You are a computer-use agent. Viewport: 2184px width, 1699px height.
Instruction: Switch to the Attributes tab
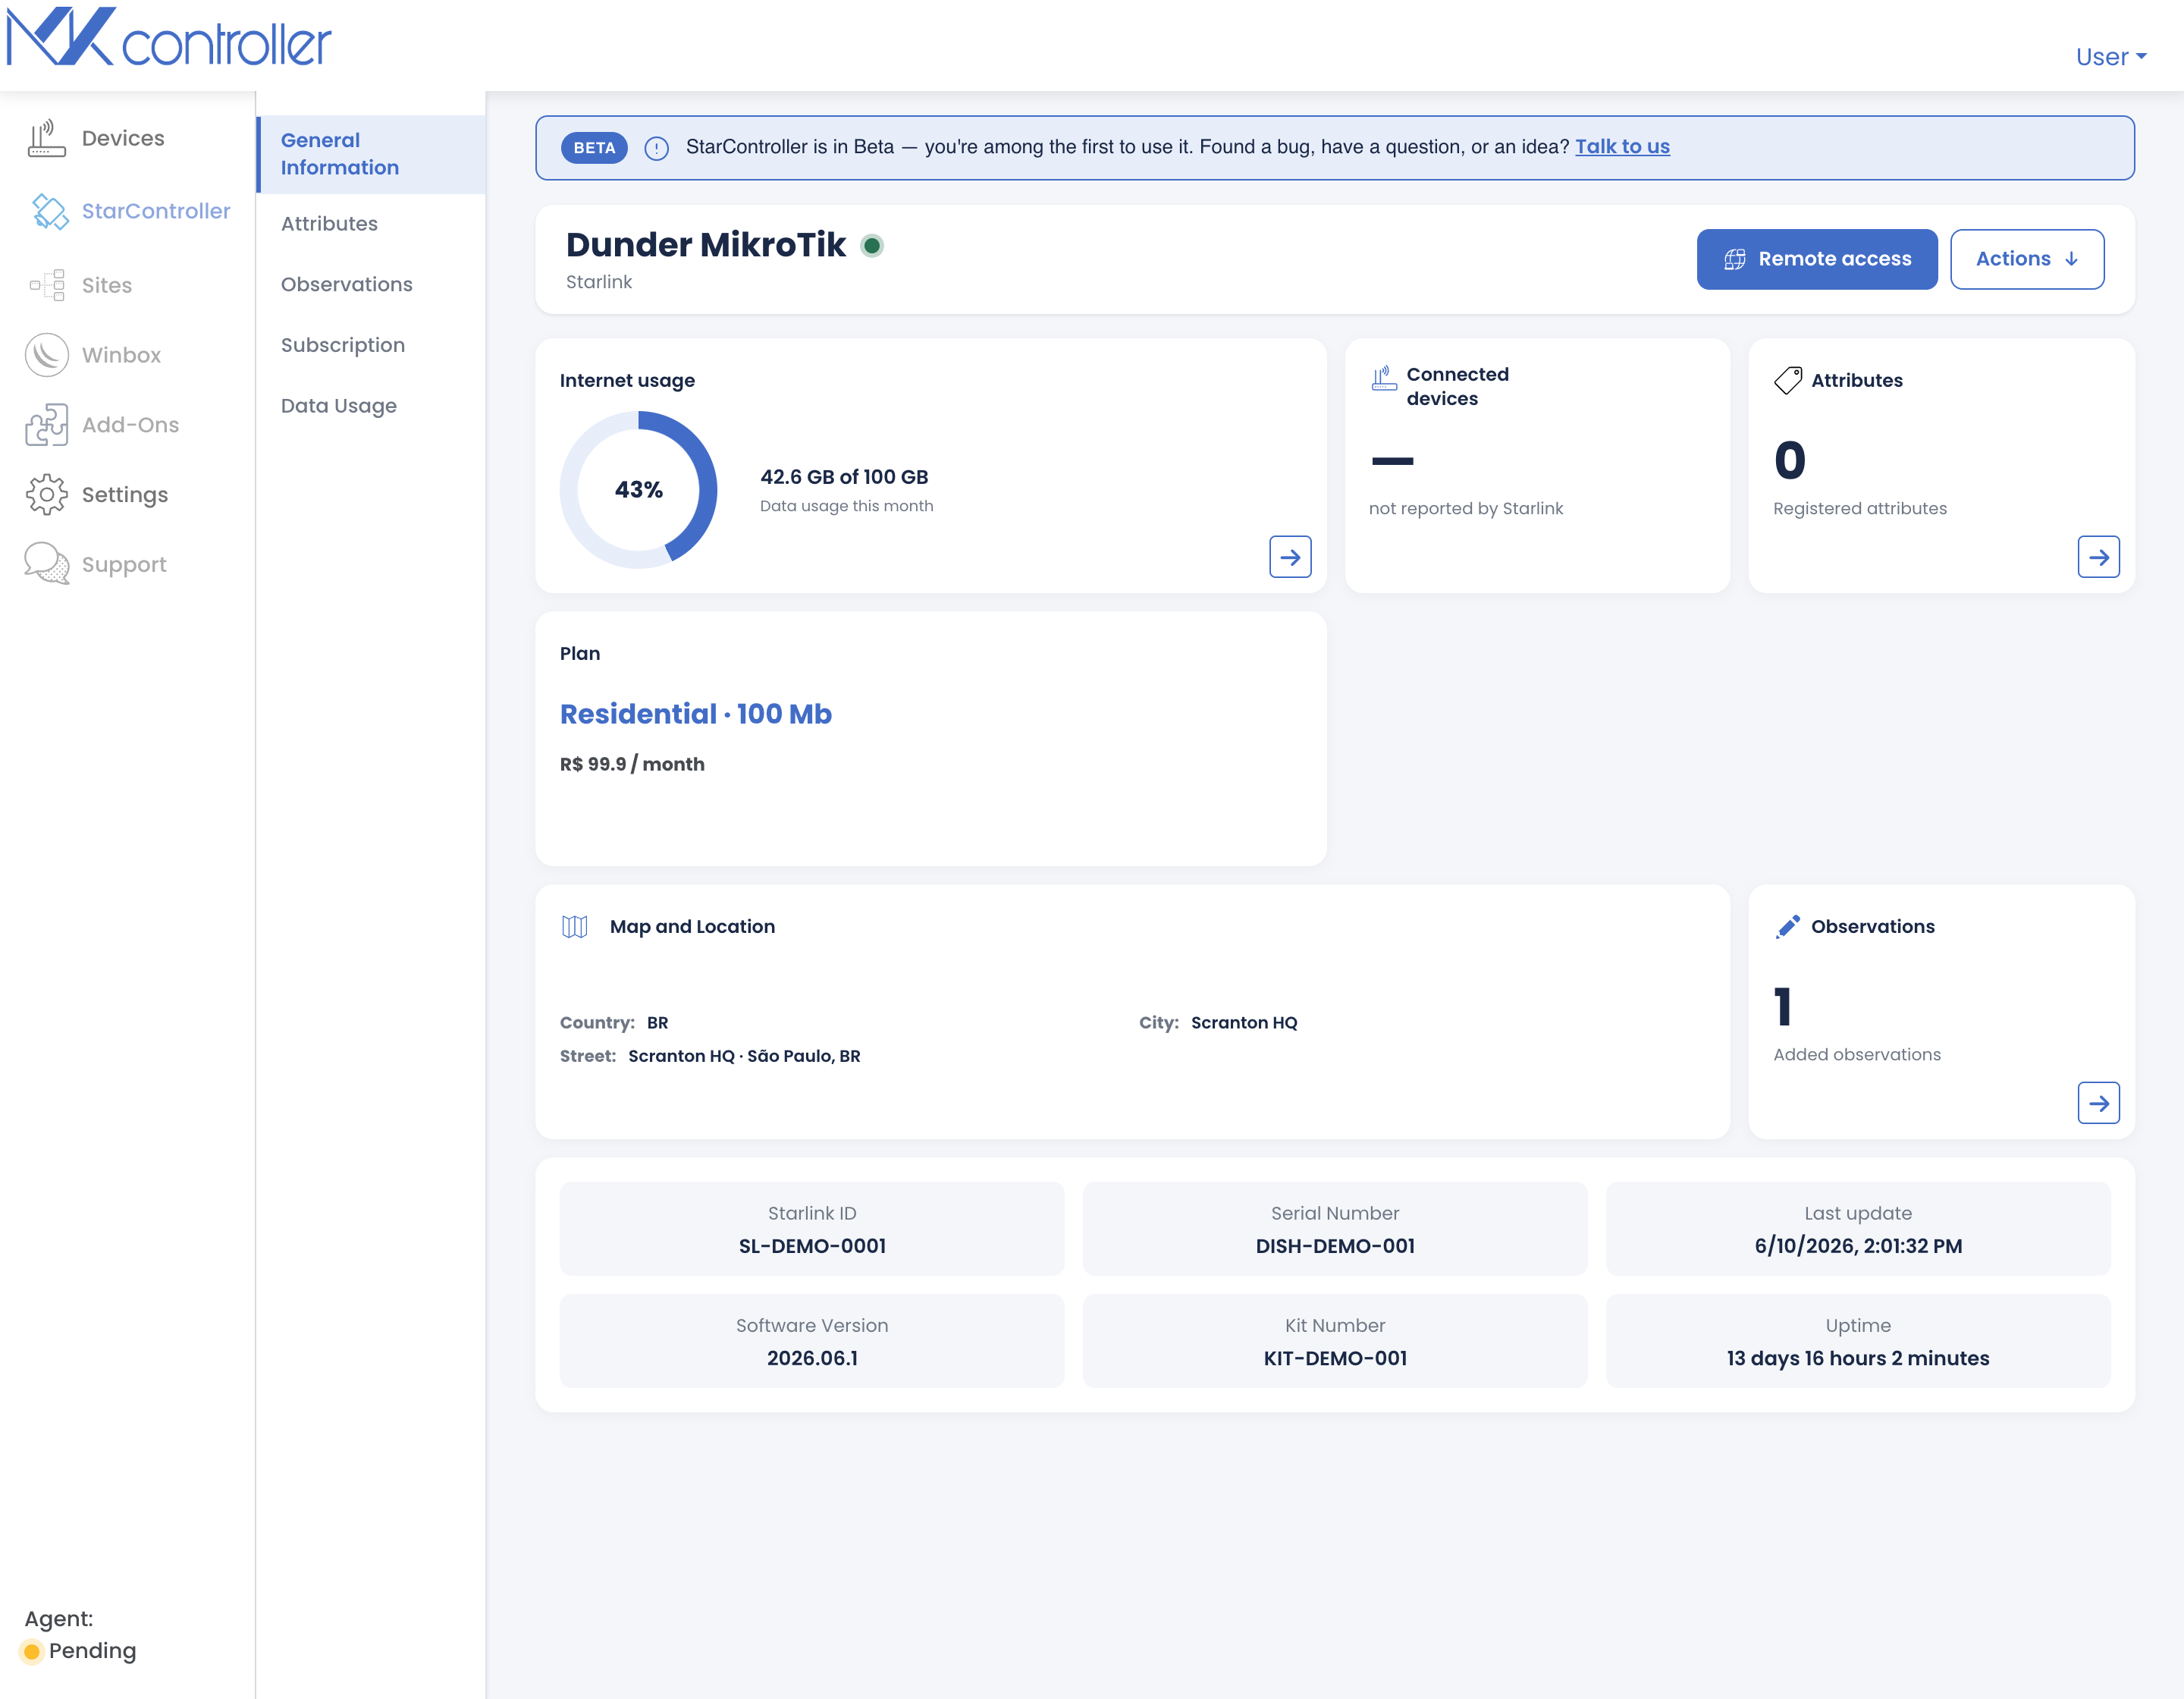[329, 224]
